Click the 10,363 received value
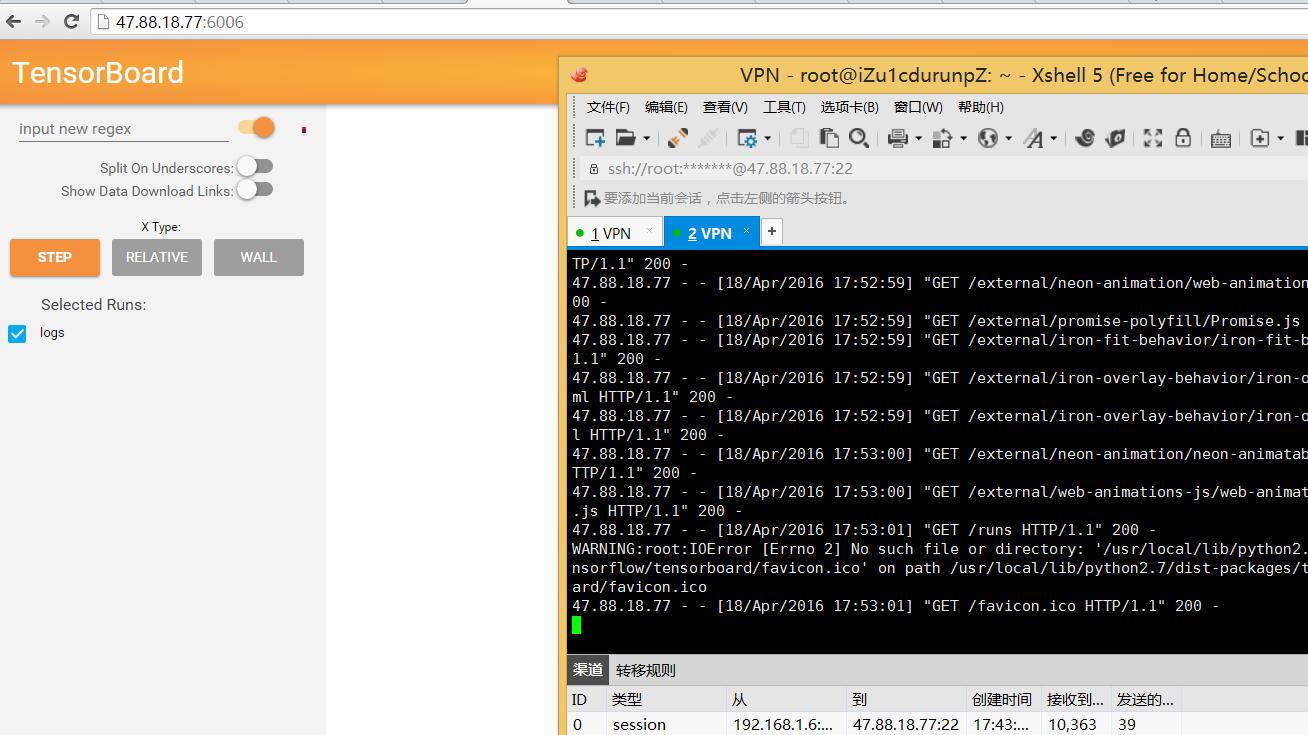1308x735 pixels. tap(1071, 724)
